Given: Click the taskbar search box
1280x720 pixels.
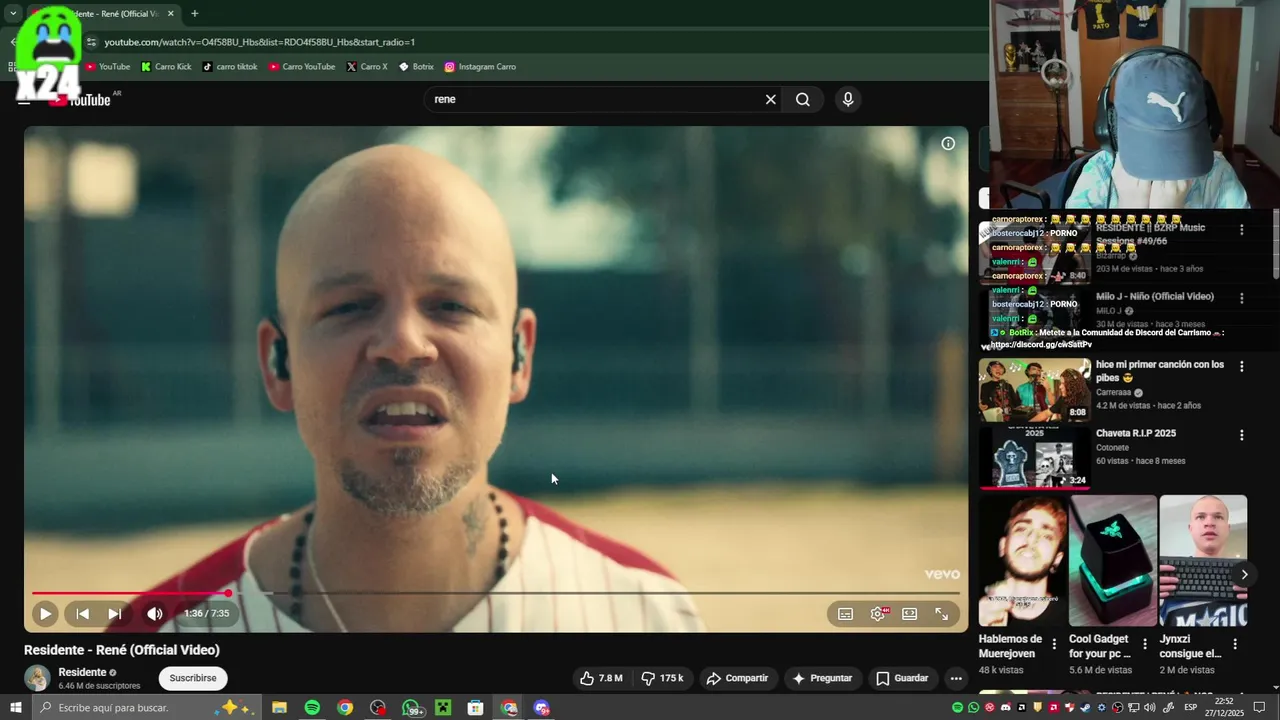Looking at the screenshot, I should coord(145,708).
